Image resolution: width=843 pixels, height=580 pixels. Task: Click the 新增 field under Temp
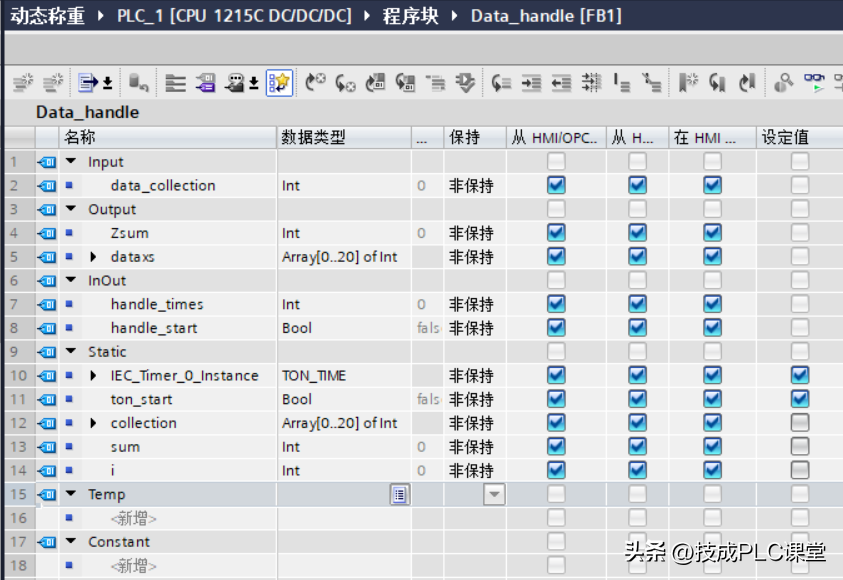(133, 518)
